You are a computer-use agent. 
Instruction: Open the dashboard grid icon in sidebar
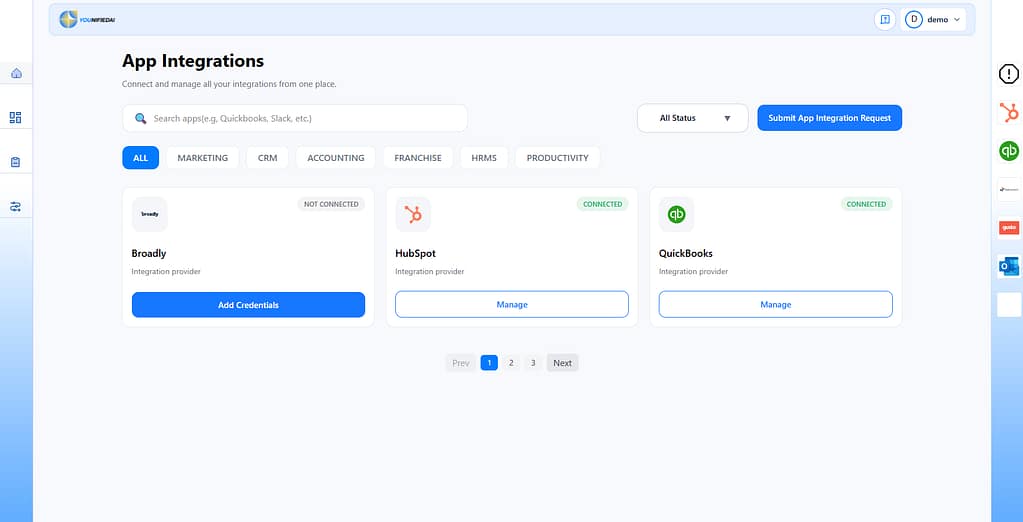point(16,117)
